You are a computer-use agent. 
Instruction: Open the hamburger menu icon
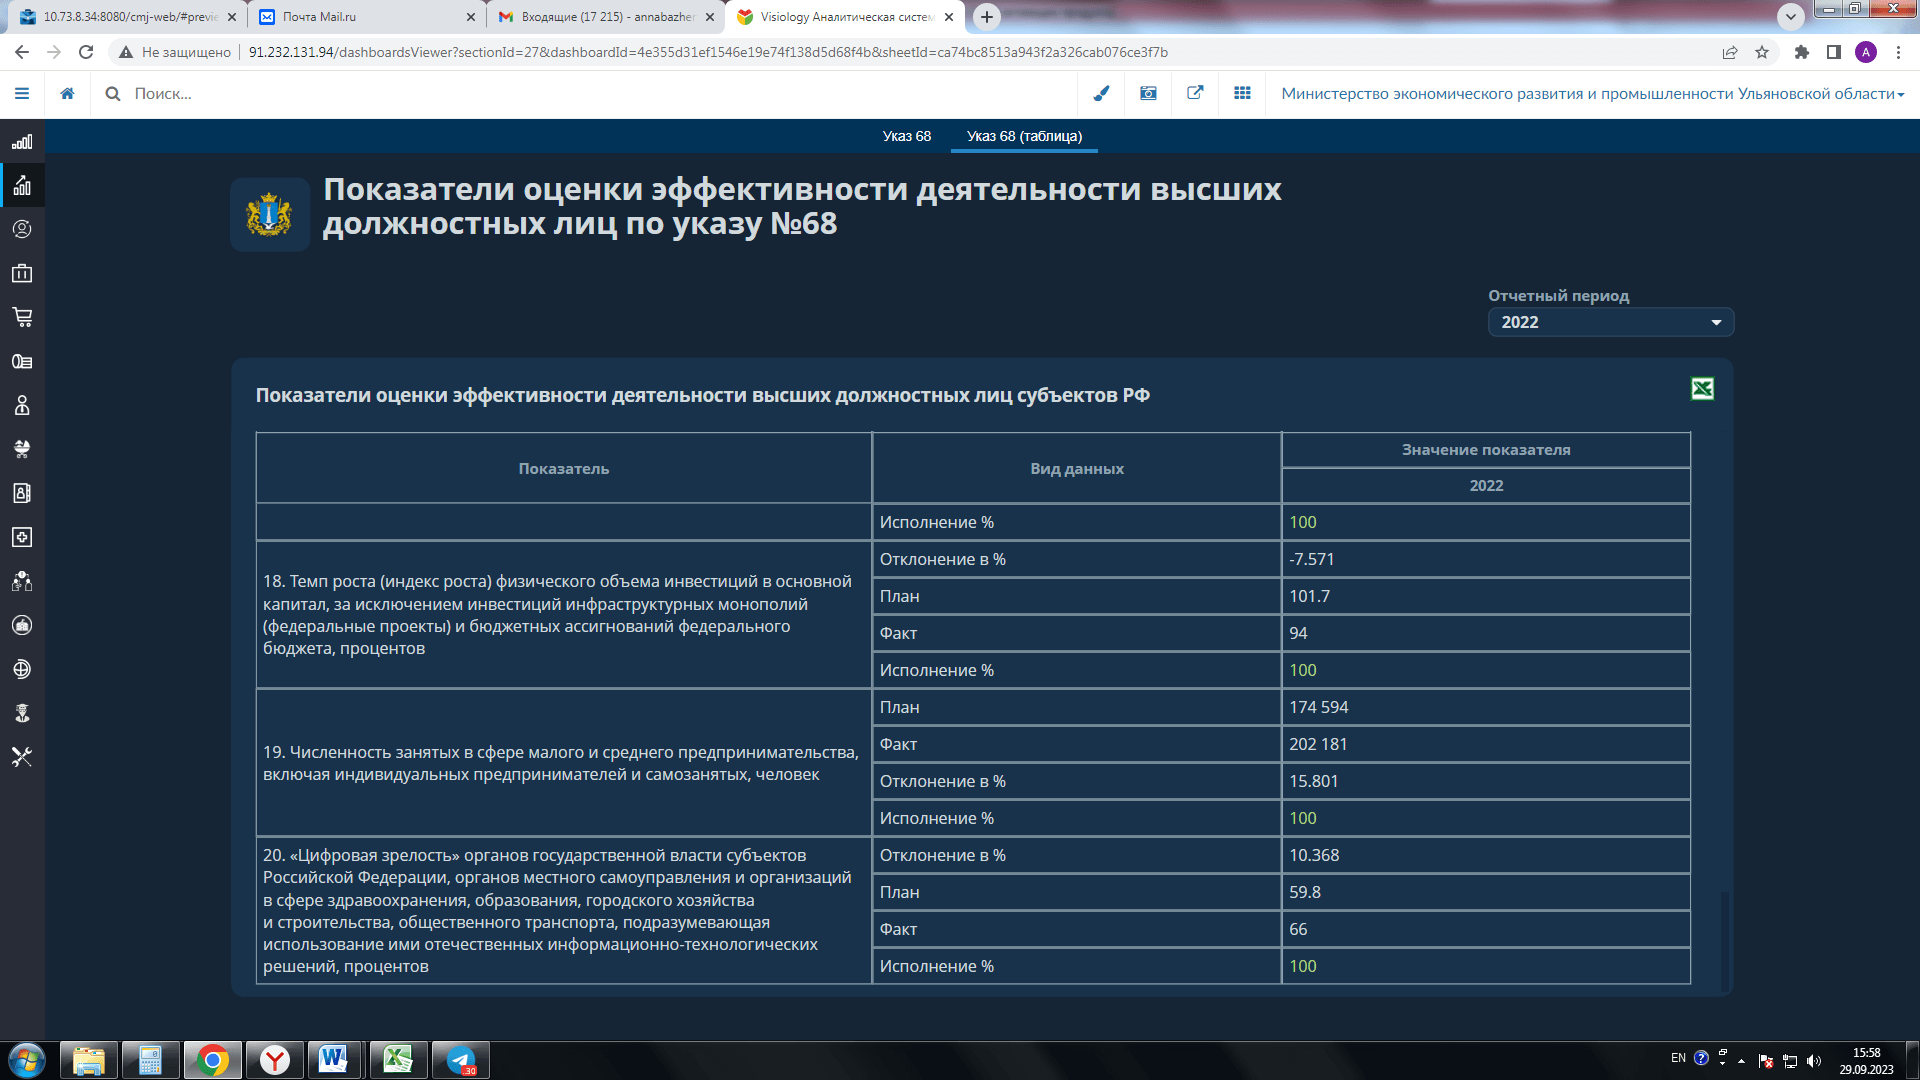22,93
